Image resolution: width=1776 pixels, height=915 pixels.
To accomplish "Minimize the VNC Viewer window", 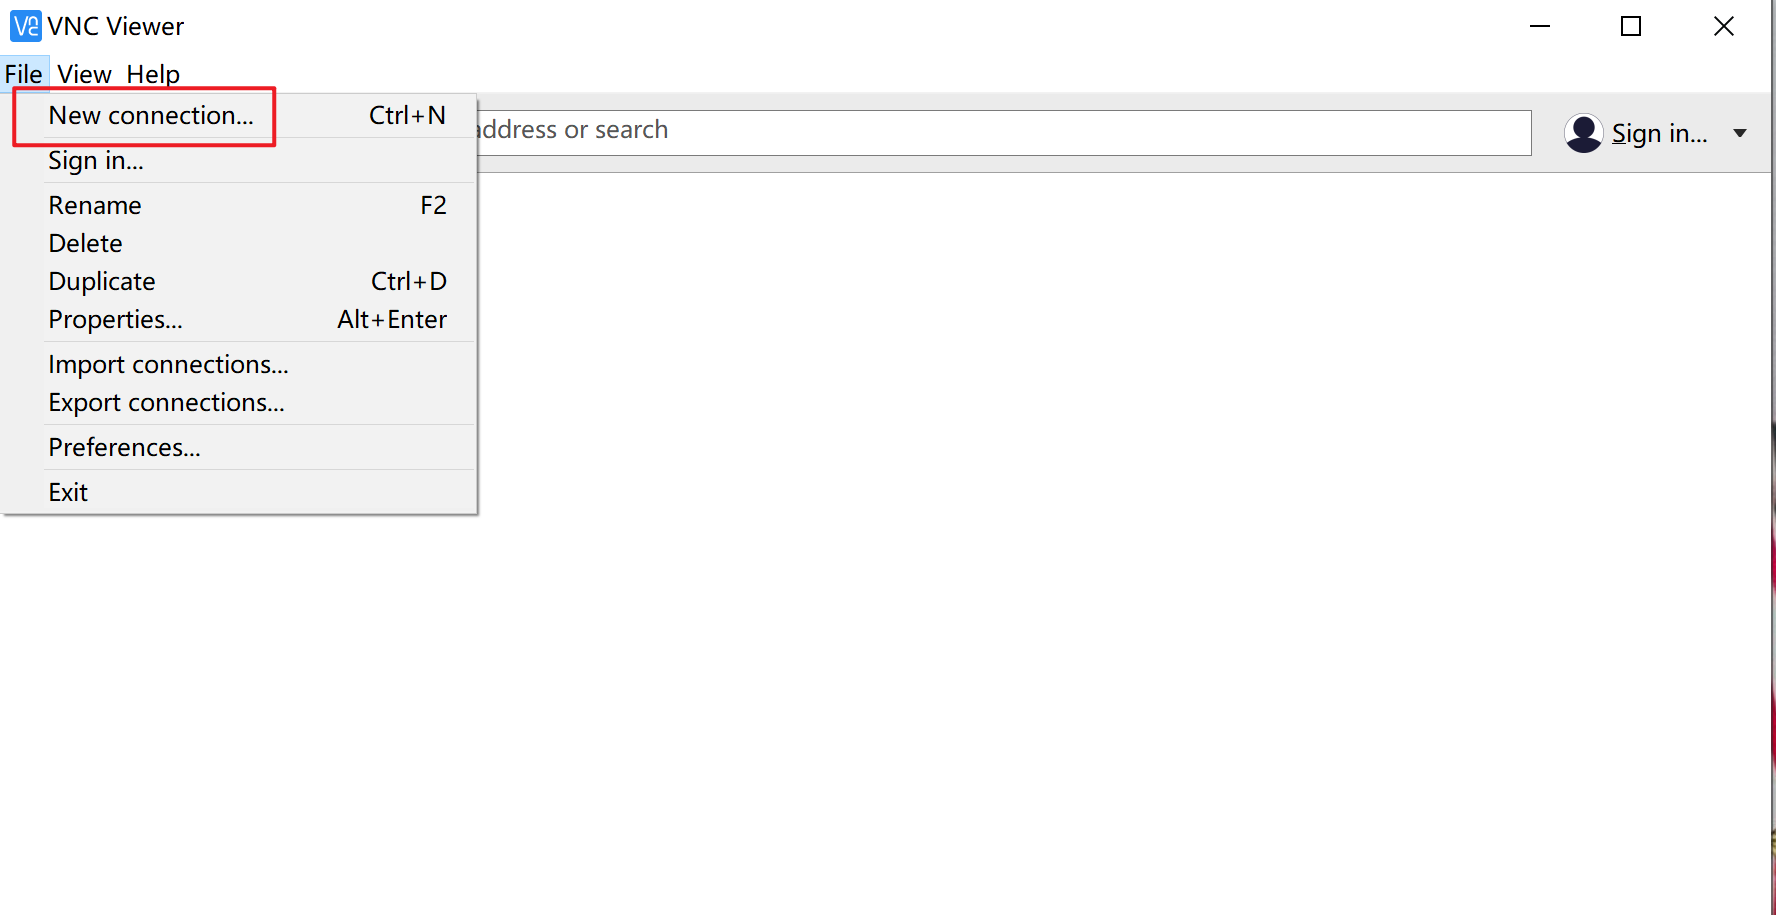I will point(1540,26).
